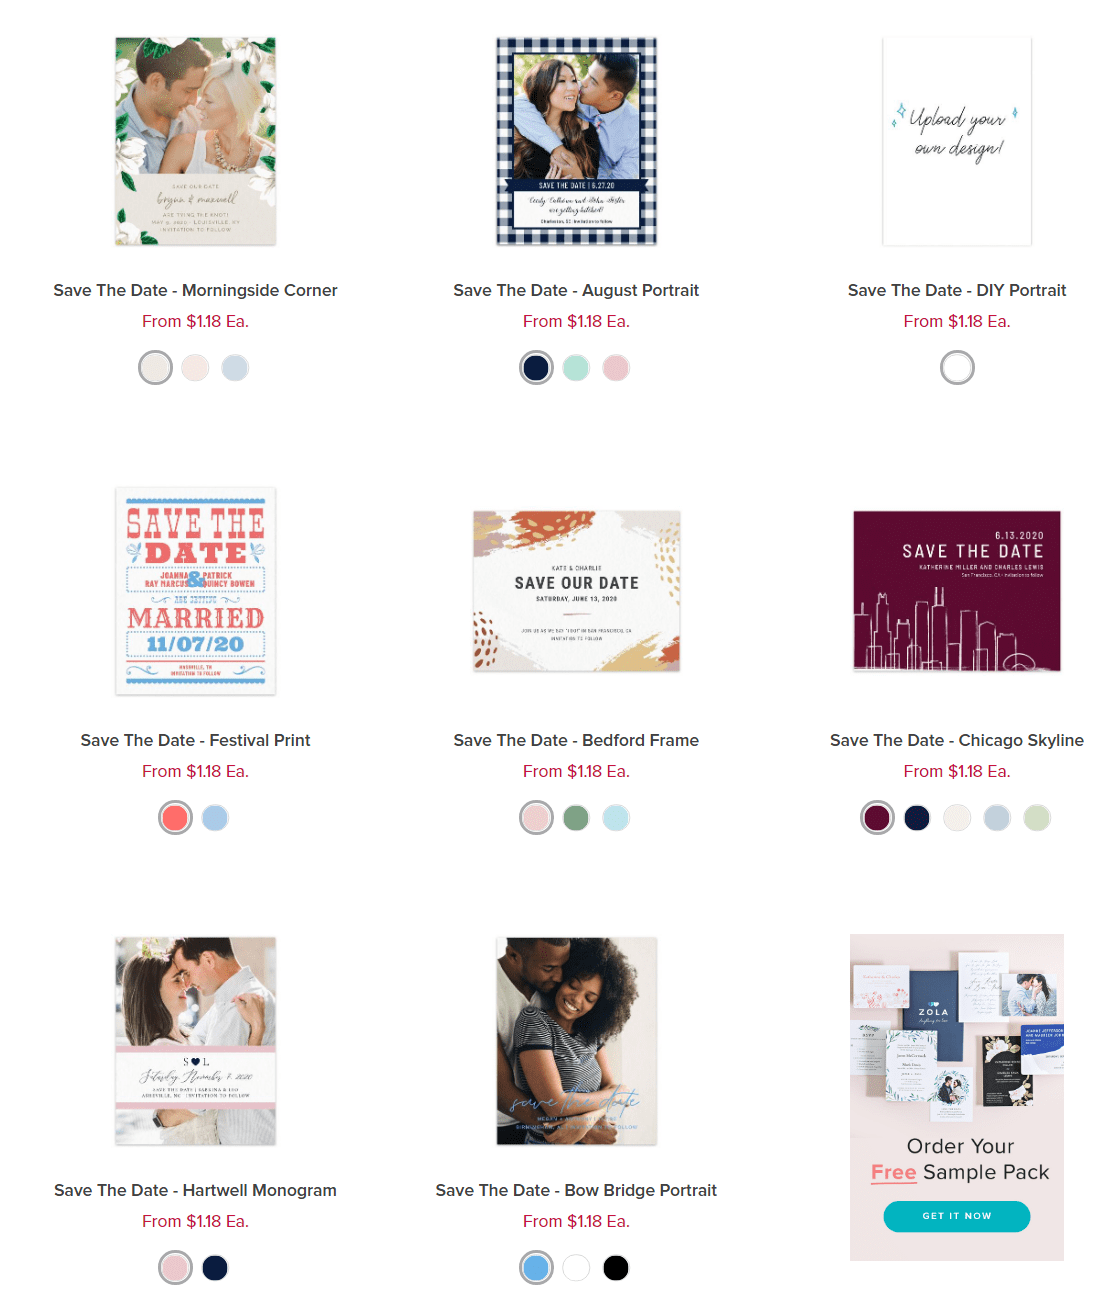
Task: Open the Save The Date - Bedford Frame link
Action: 576,740
